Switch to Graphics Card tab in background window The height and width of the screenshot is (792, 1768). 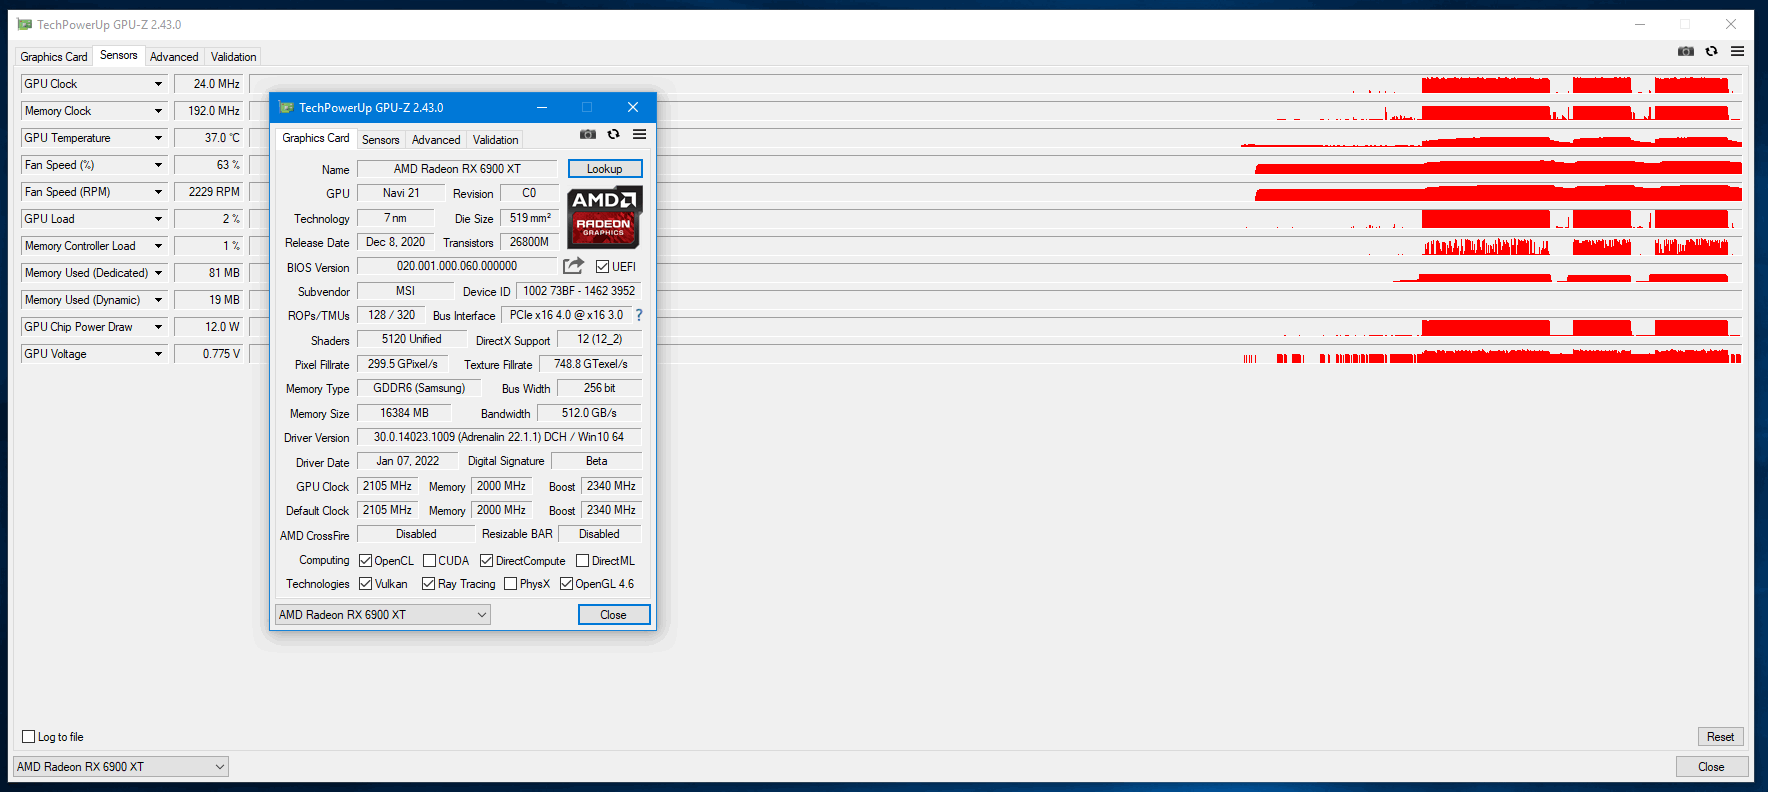[54, 57]
